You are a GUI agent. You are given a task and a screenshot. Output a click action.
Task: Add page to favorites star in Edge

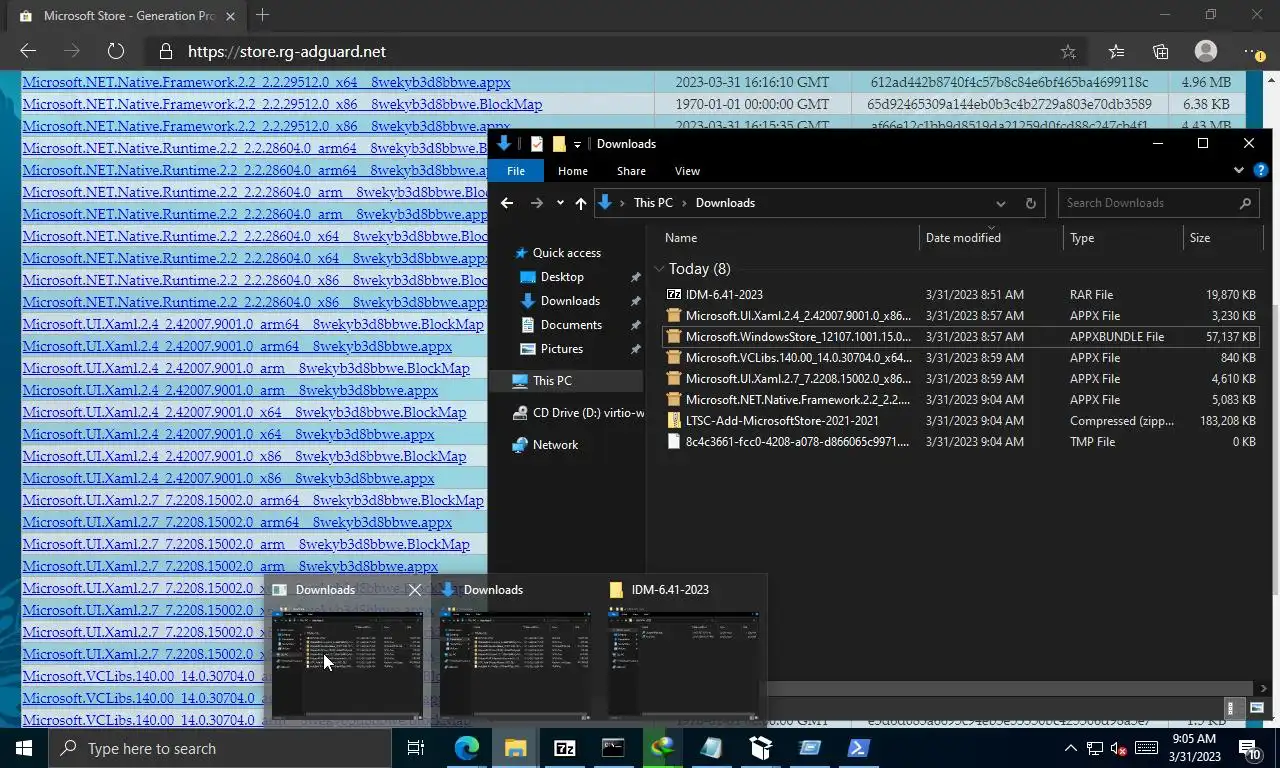[1068, 52]
